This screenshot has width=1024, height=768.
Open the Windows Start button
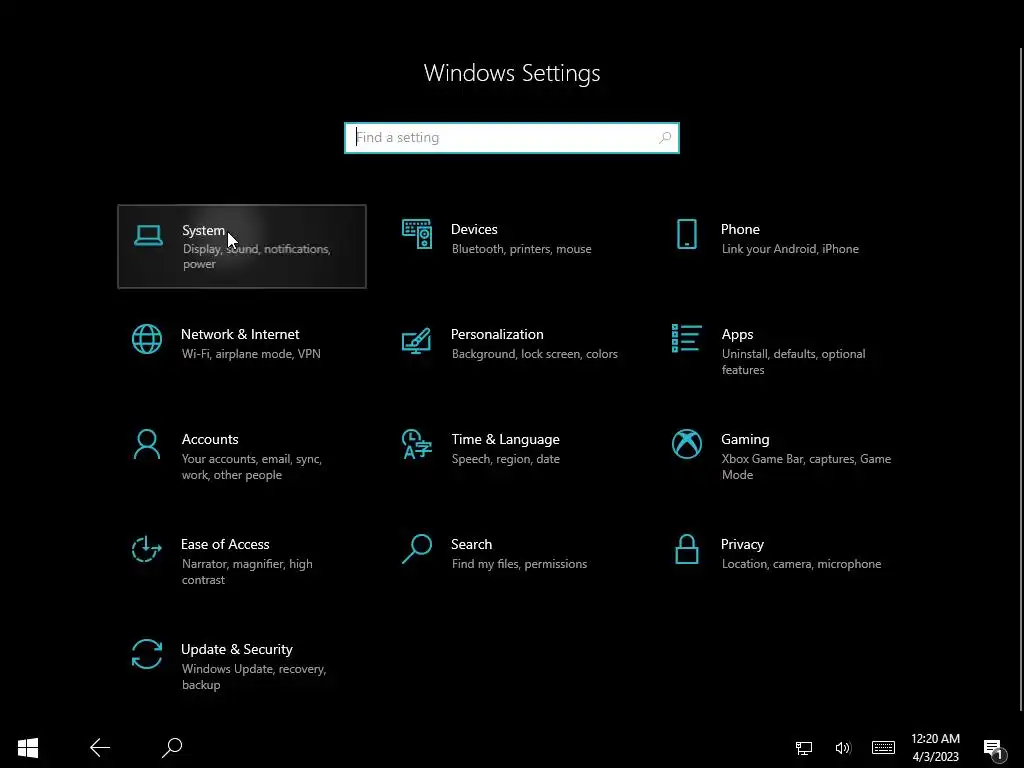click(x=28, y=748)
